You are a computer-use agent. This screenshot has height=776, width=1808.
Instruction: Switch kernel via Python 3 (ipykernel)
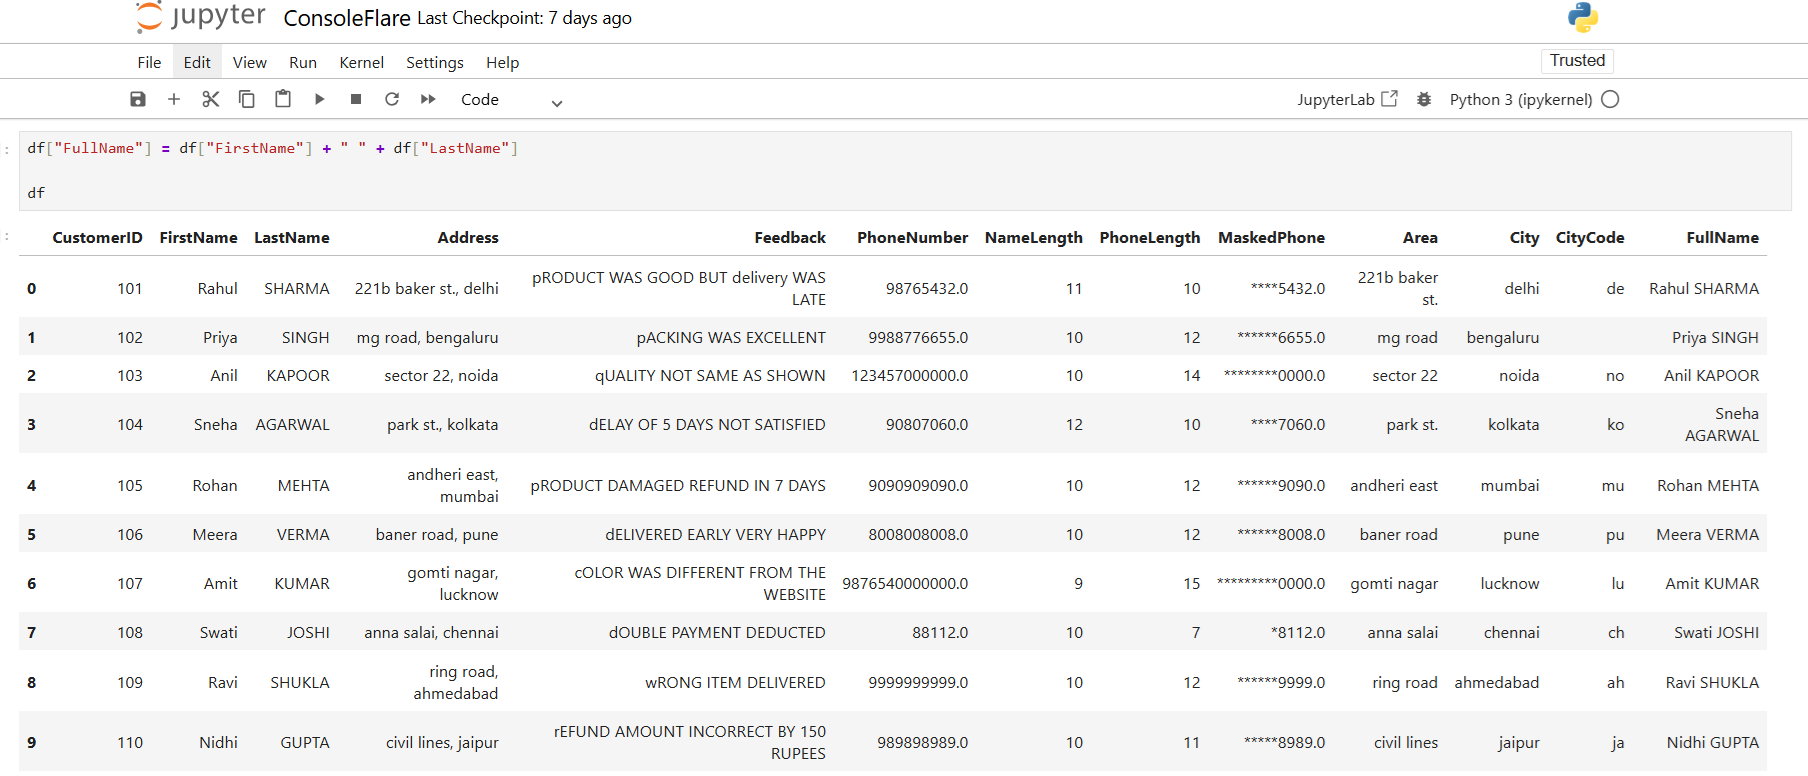point(1521,99)
